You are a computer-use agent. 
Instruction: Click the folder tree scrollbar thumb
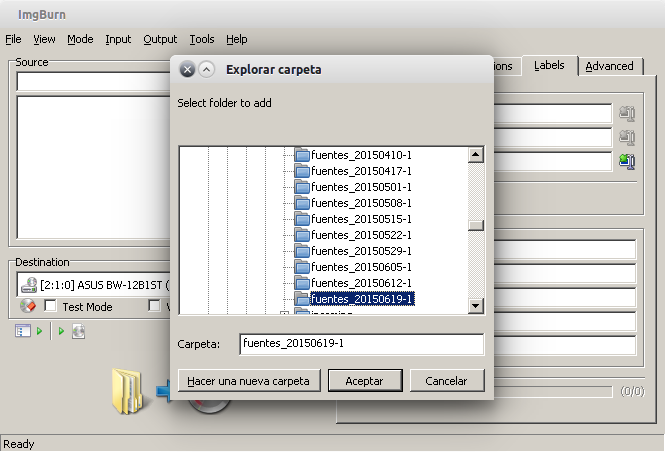tap(476, 225)
